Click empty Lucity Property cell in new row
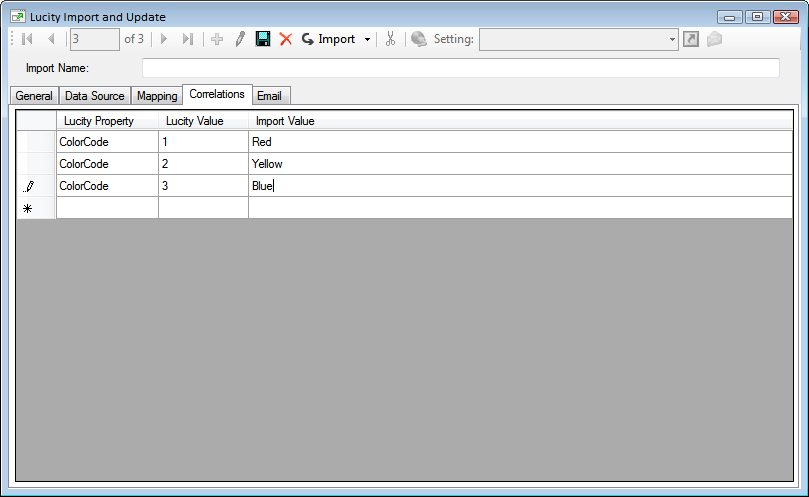Screen dimensions: 809x497 107,208
